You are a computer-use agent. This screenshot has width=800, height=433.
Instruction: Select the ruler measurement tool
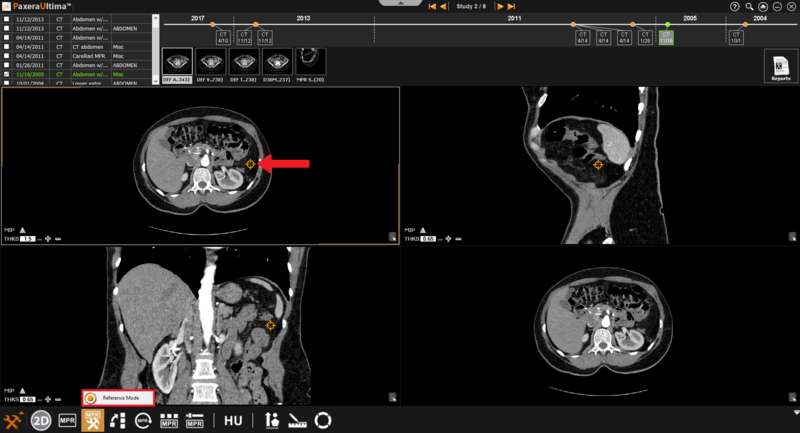(298, 421)
